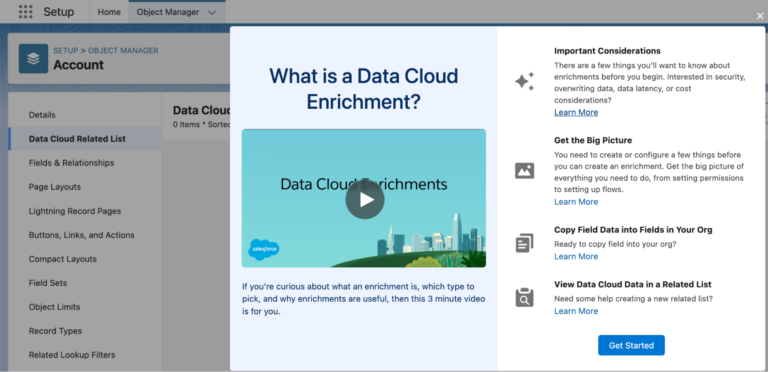The image size is (768, 372).
Task: Open Lightning Record Pages in sidebar
Action: (85, 211)
